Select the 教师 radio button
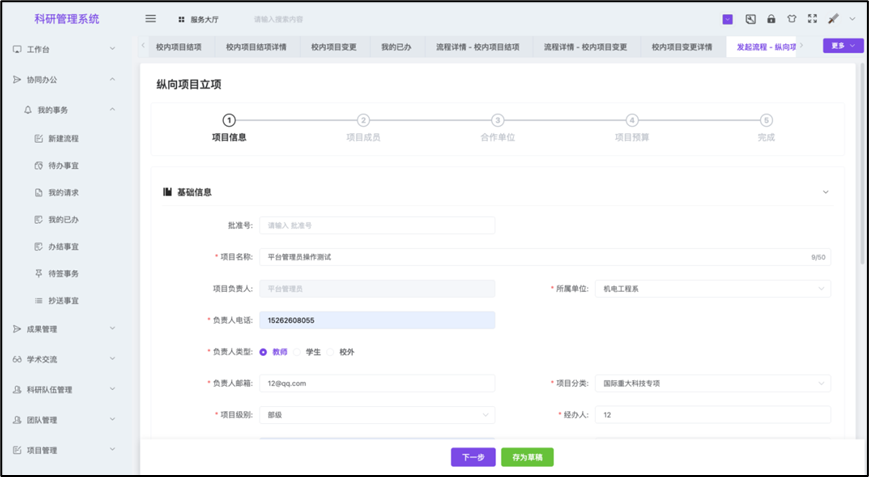Viewport: 869px width, 477px height. pyautogui.click(x=264, y=352)
